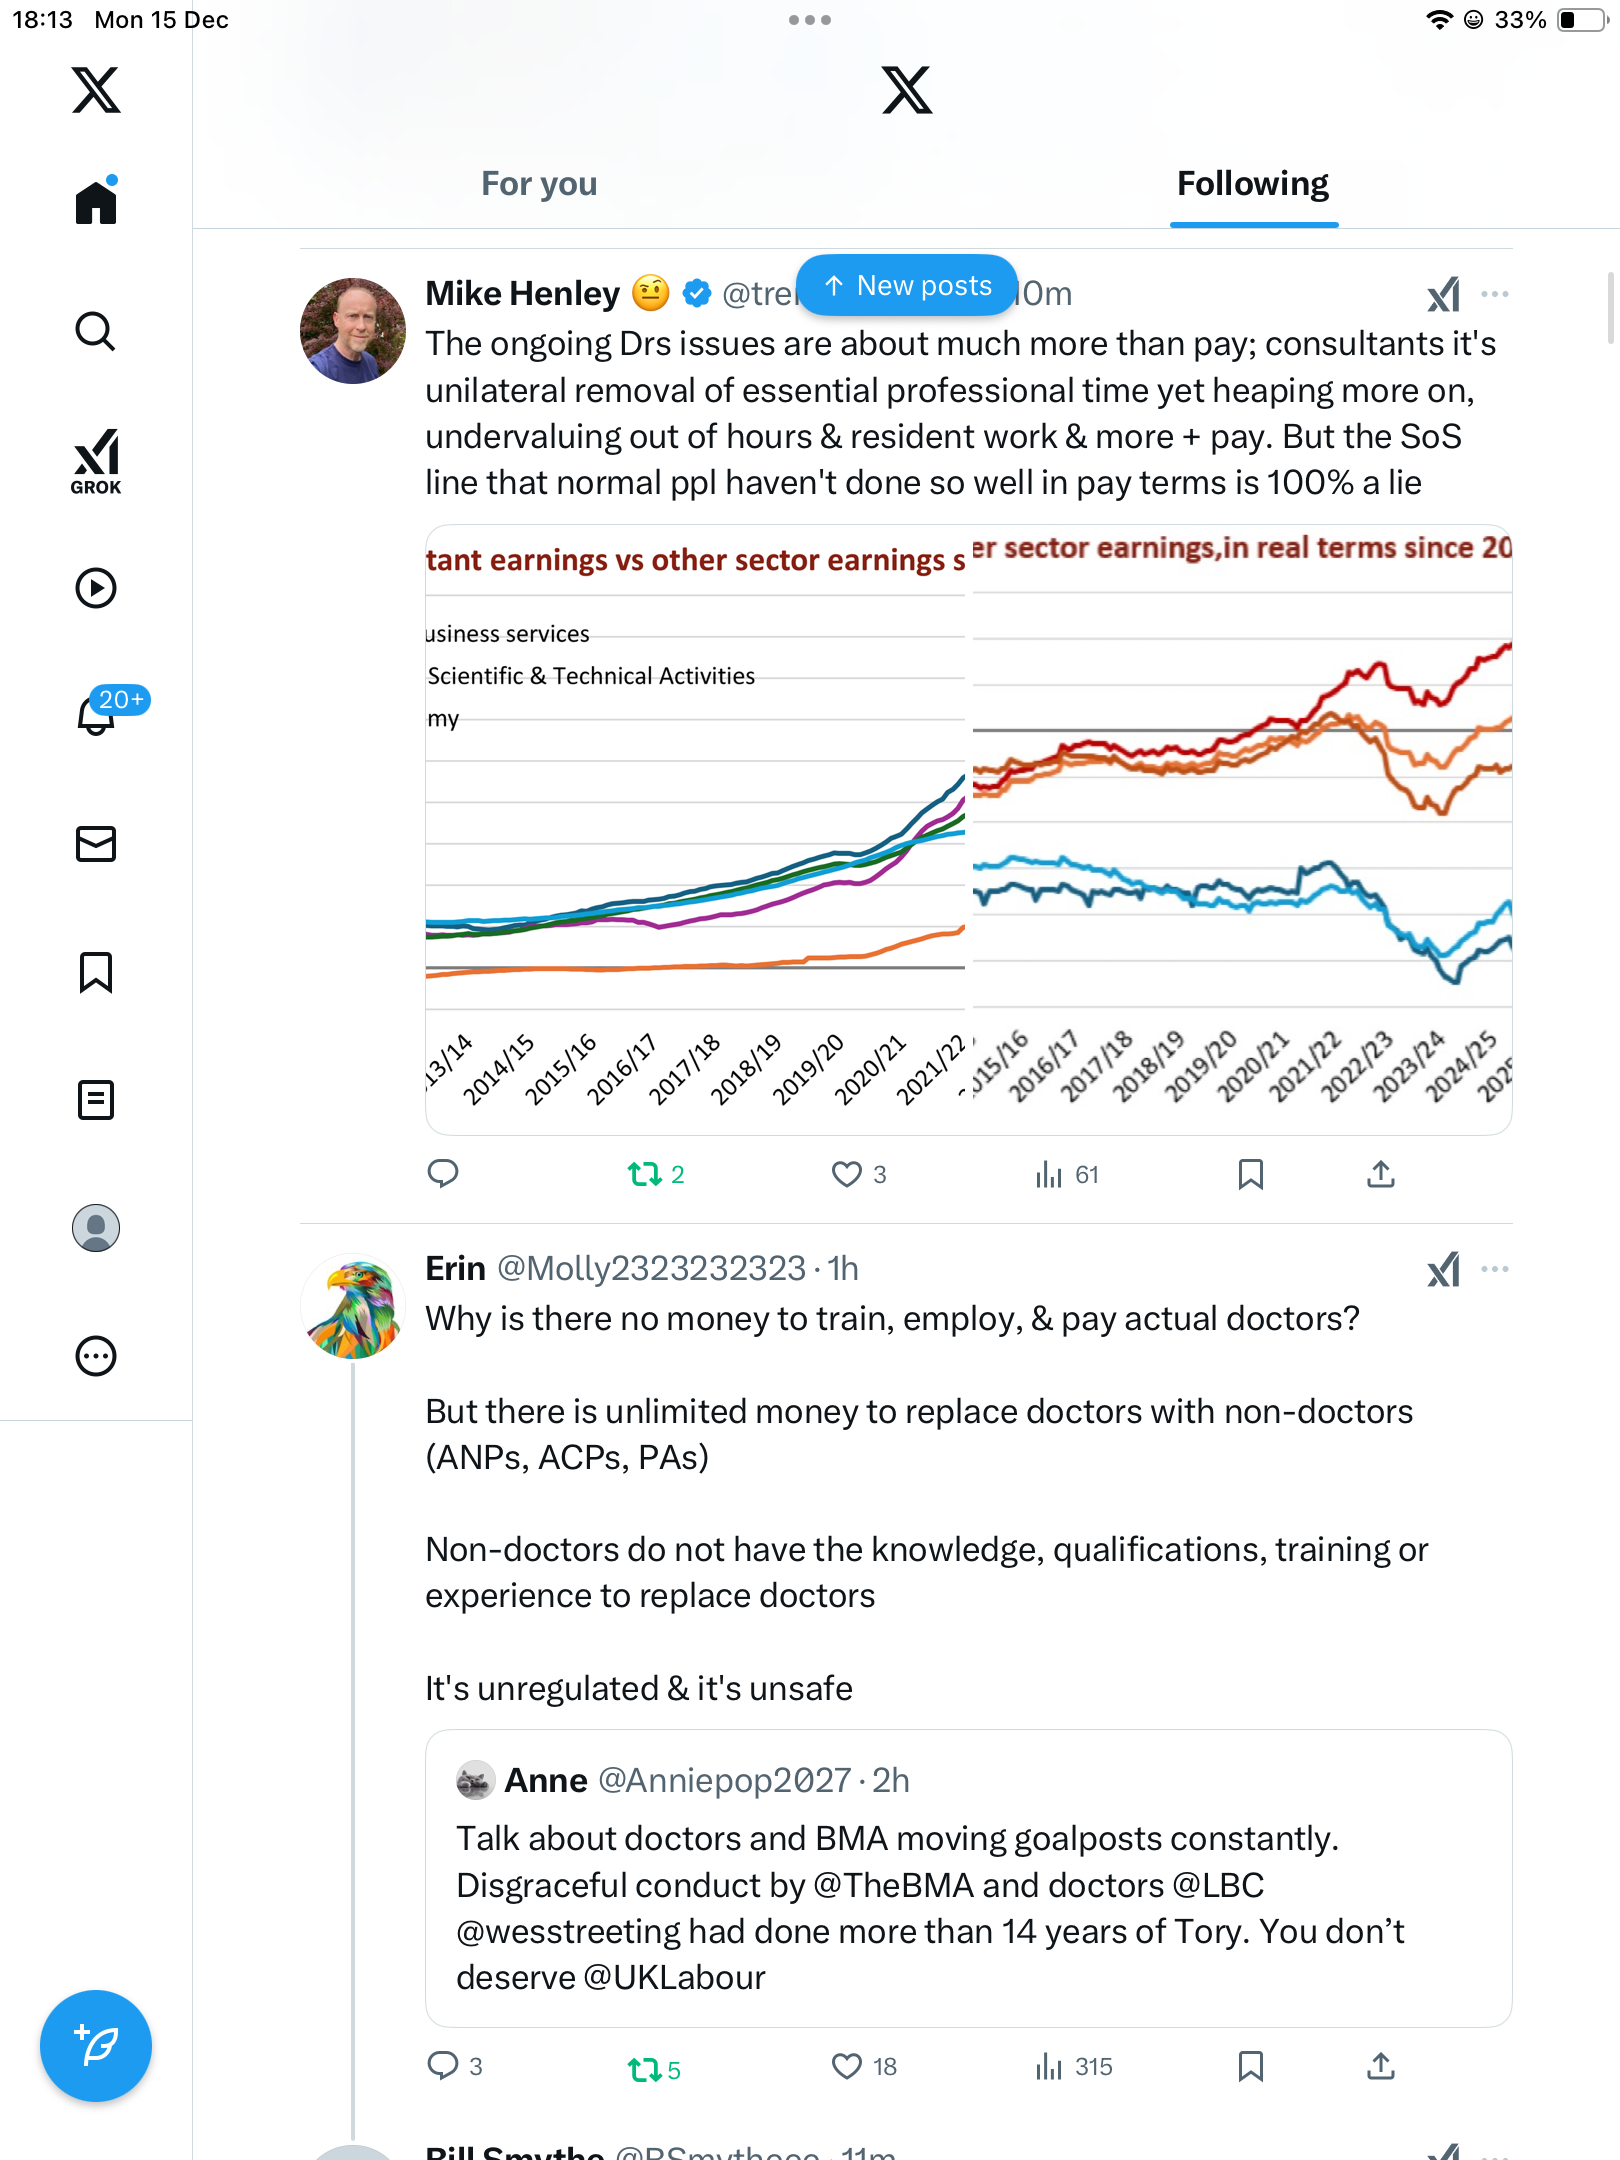
Task: Compose a new post
Action: [x=96, y=2046]
